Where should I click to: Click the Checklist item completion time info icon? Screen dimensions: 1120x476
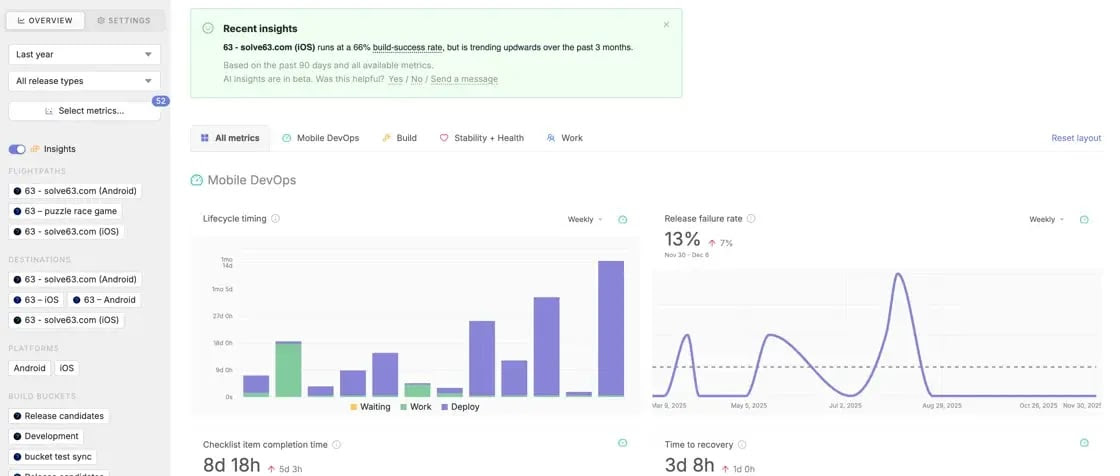point(336,445)
